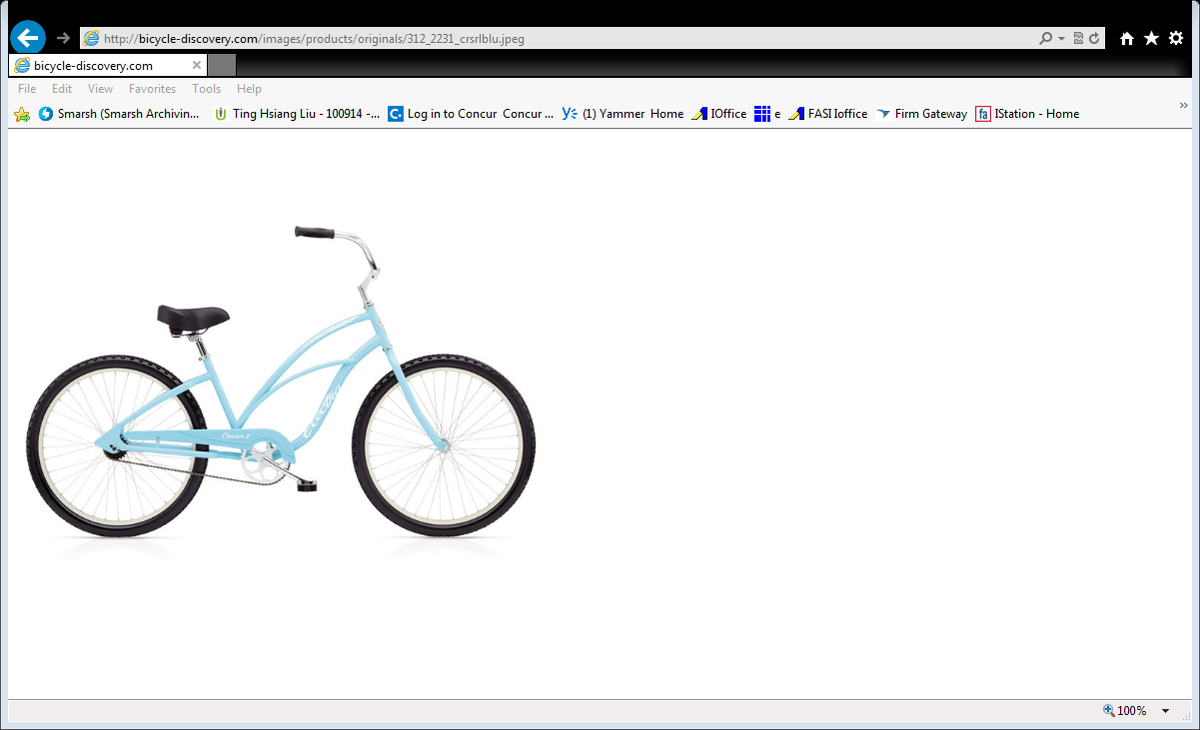Click the Forward navigation arrow
The image size is (1200, 730).
coord(60,37)
